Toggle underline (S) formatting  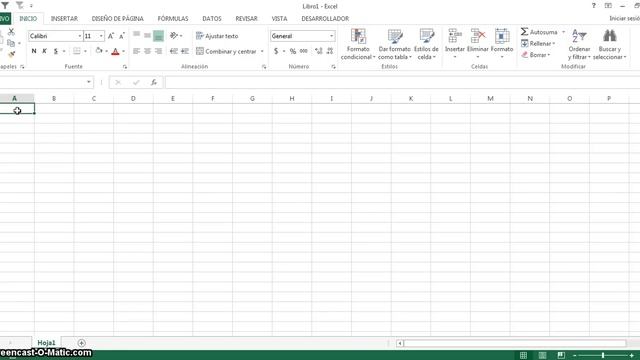(x=56, y=51)
